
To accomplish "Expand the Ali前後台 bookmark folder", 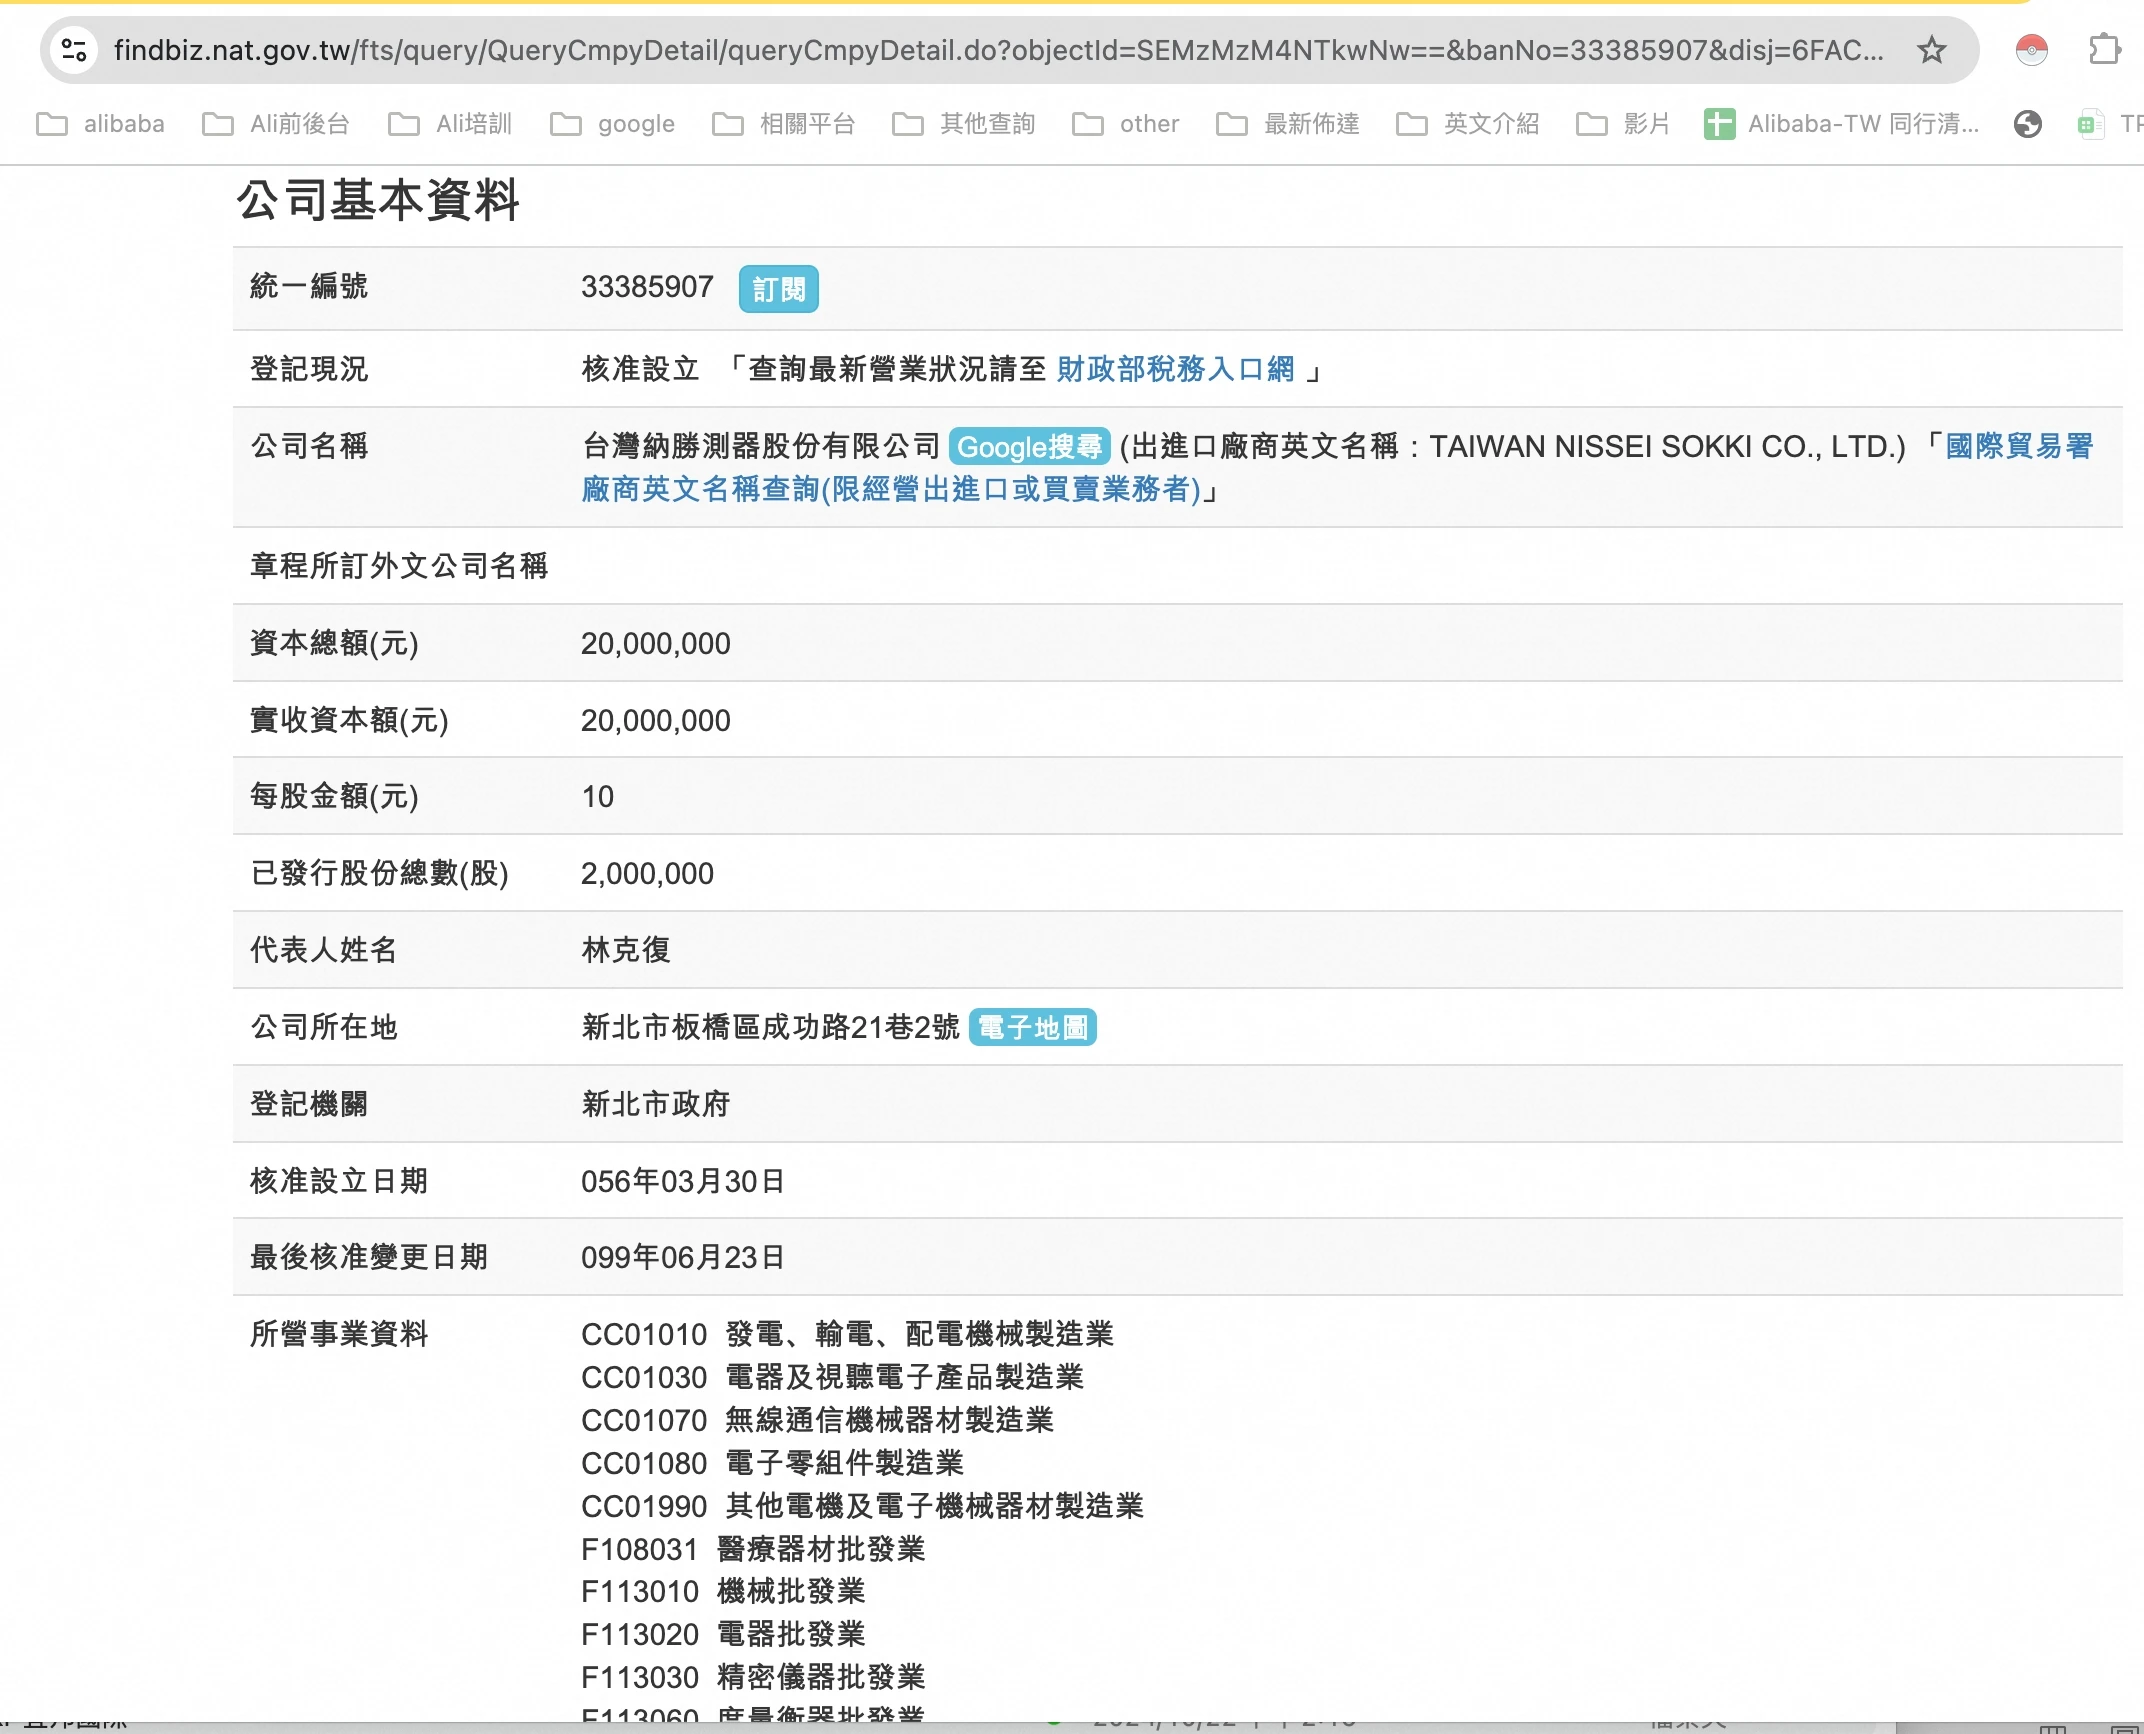I will tap(276, 124).
